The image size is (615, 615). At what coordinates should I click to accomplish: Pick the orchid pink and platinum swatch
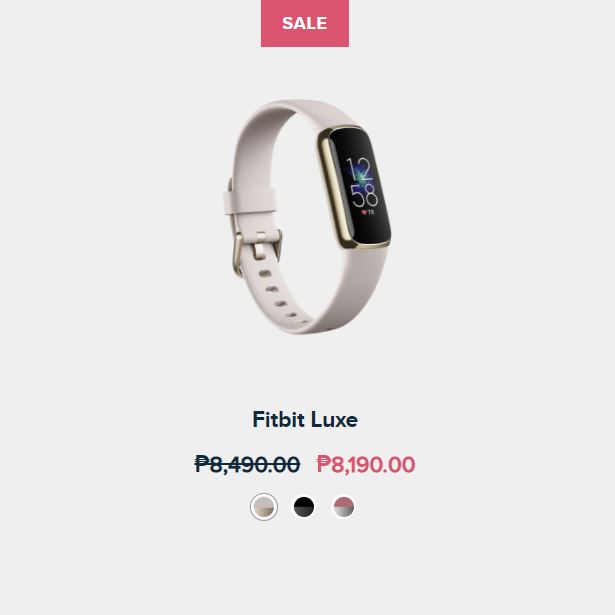click(x=344, y=507)
